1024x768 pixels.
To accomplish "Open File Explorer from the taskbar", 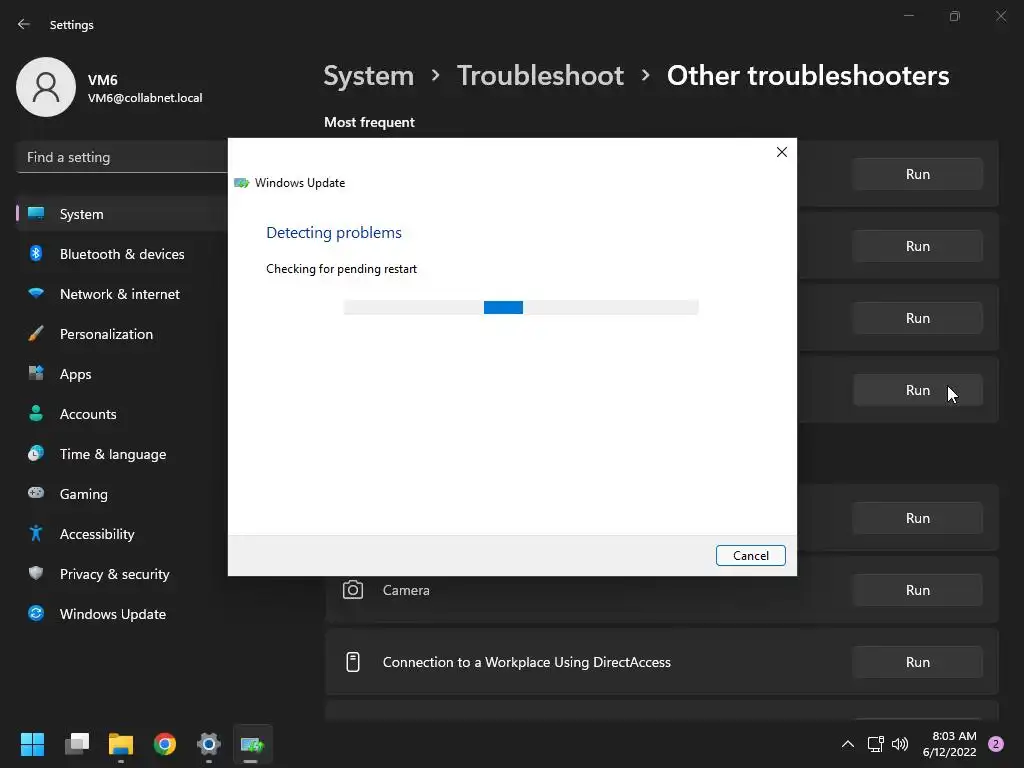I will point(121,744).
